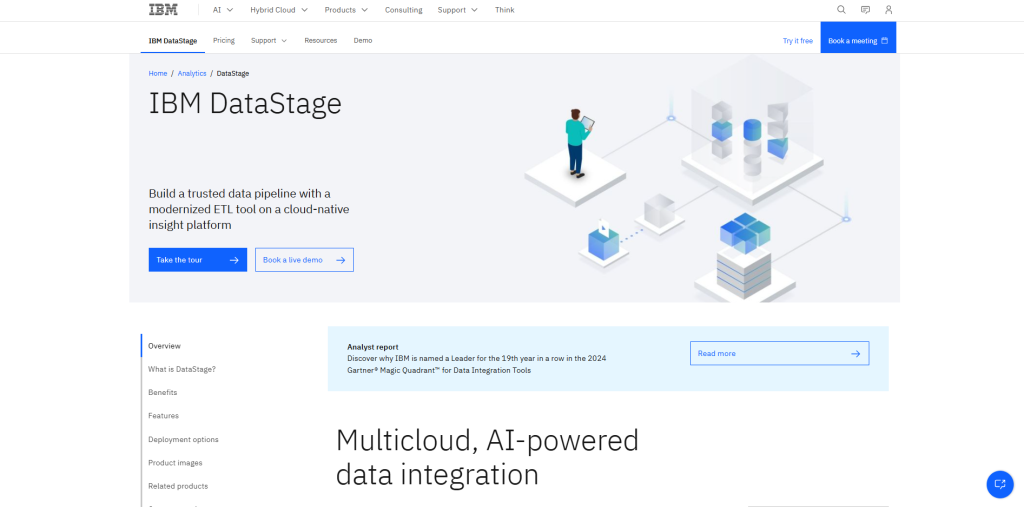Open the chat icon in top header
This screenshot has height=507, width=1024.
(x=865, y=10)
